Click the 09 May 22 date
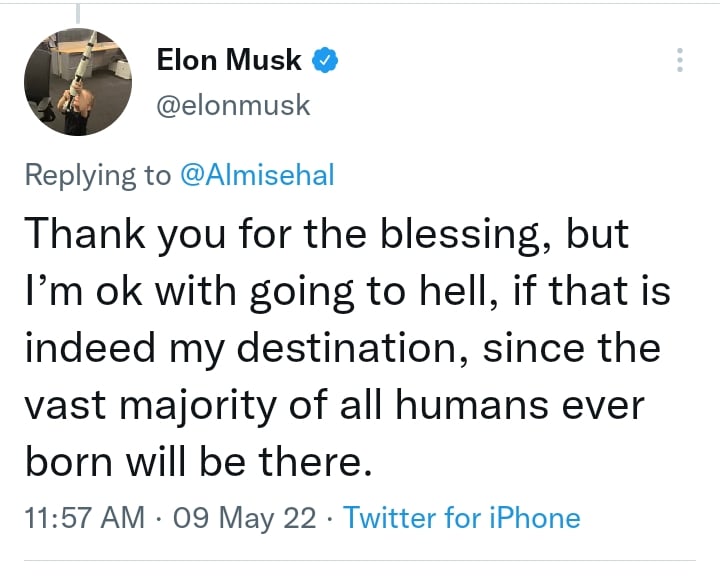The height and width of the screenshot is (579, 720). [x=244, y=517]
